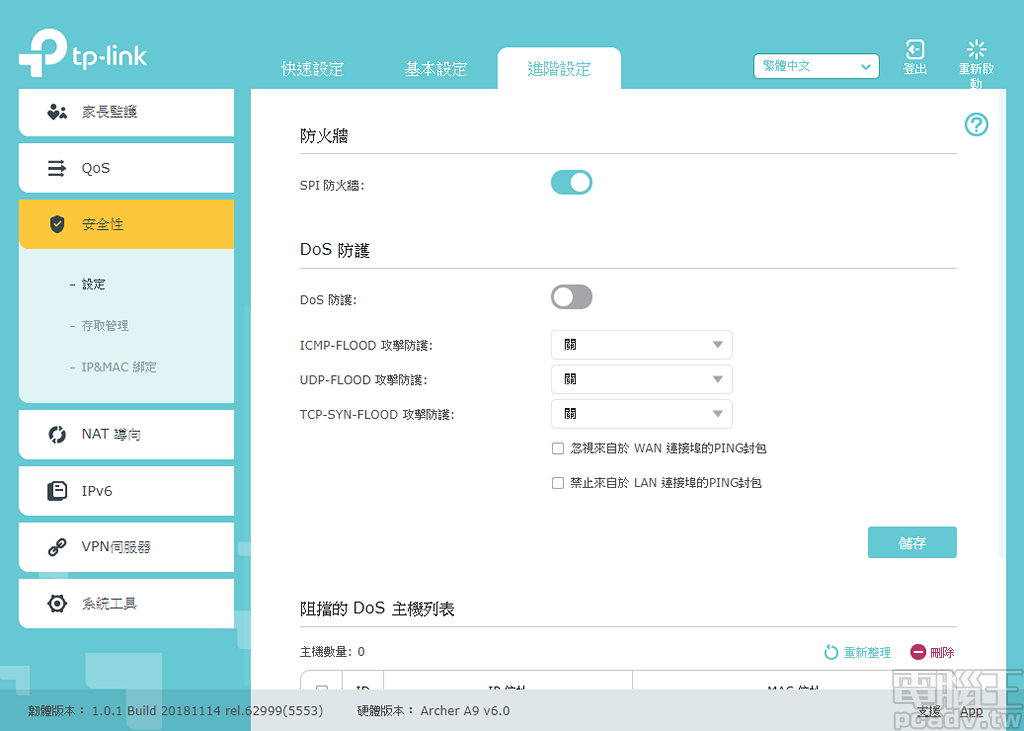Open the 繁體中文 language dropdown
Image resolution: width=1024 pixels, height=731 pixels.
[x=816, y=65]
